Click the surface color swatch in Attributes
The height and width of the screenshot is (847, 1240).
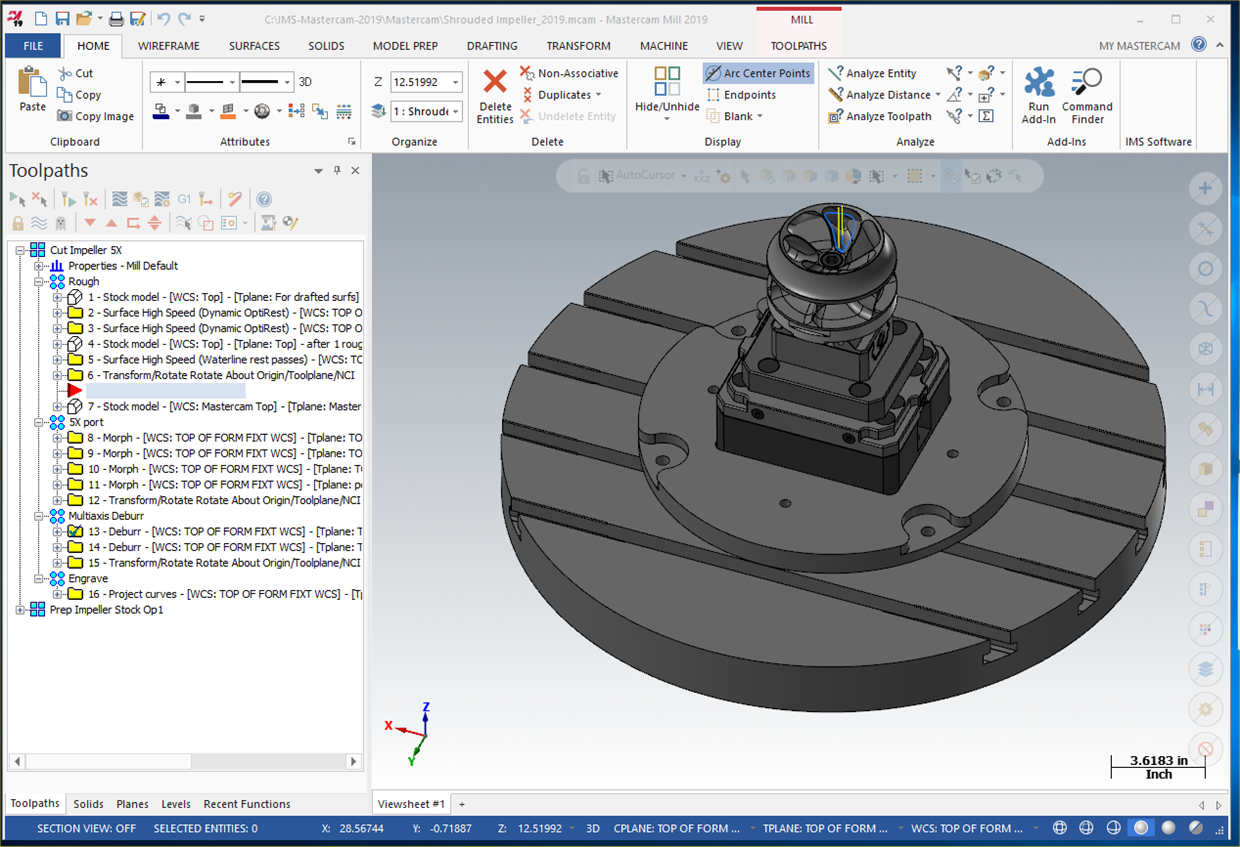(228, 111)
